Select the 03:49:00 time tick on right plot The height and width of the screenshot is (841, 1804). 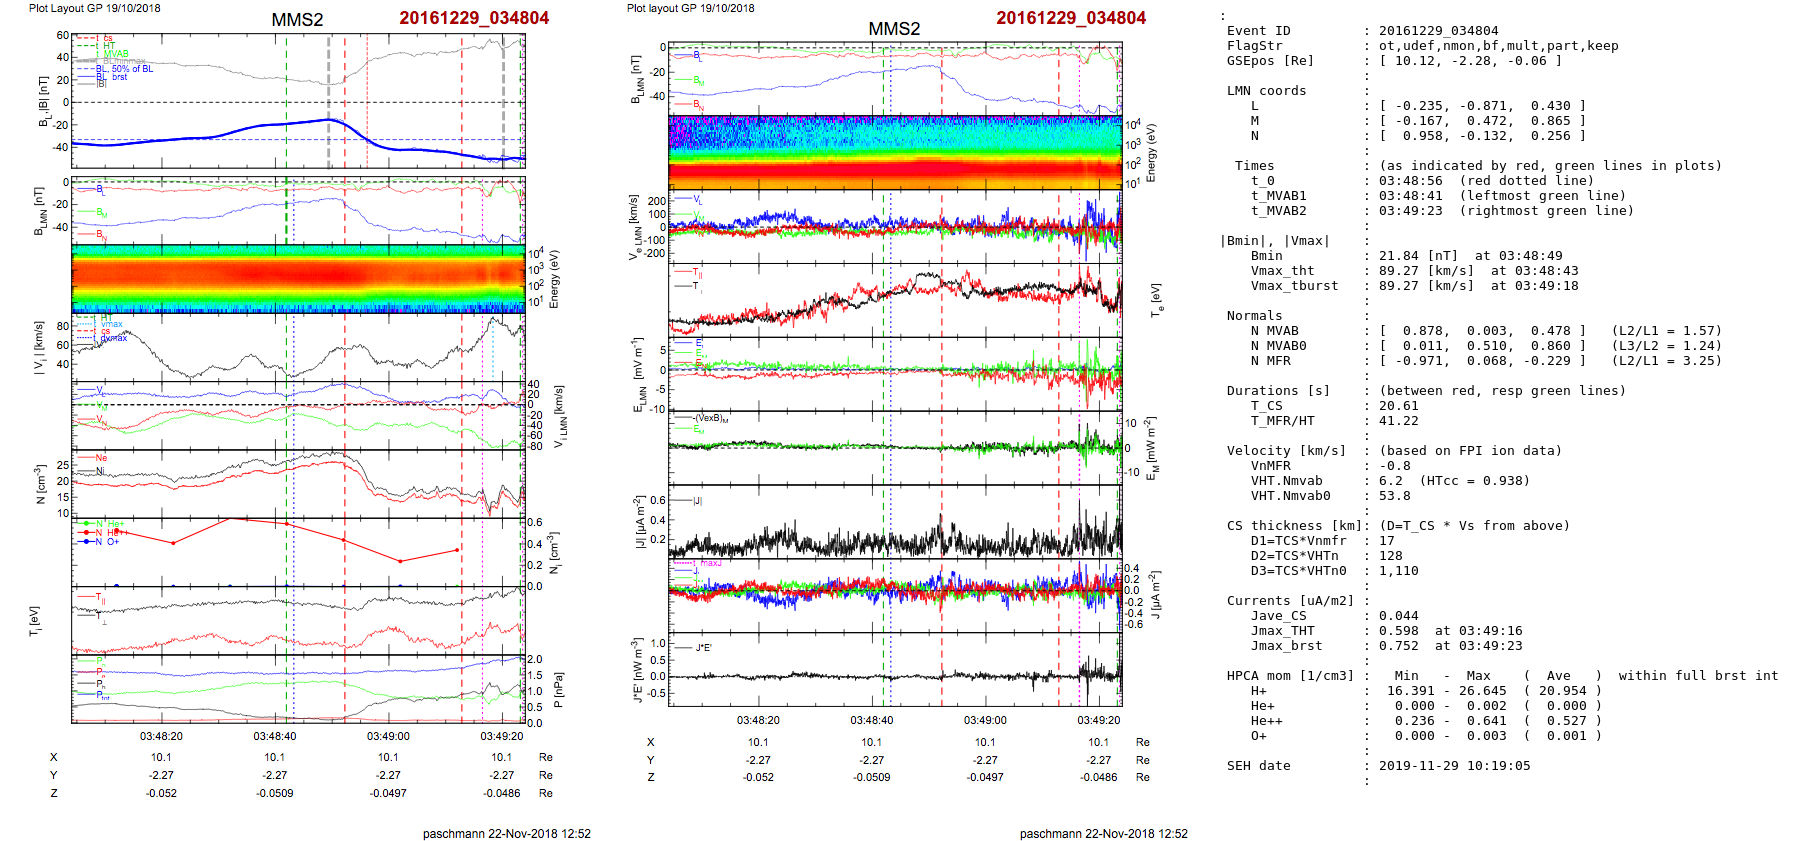point(985,720)
